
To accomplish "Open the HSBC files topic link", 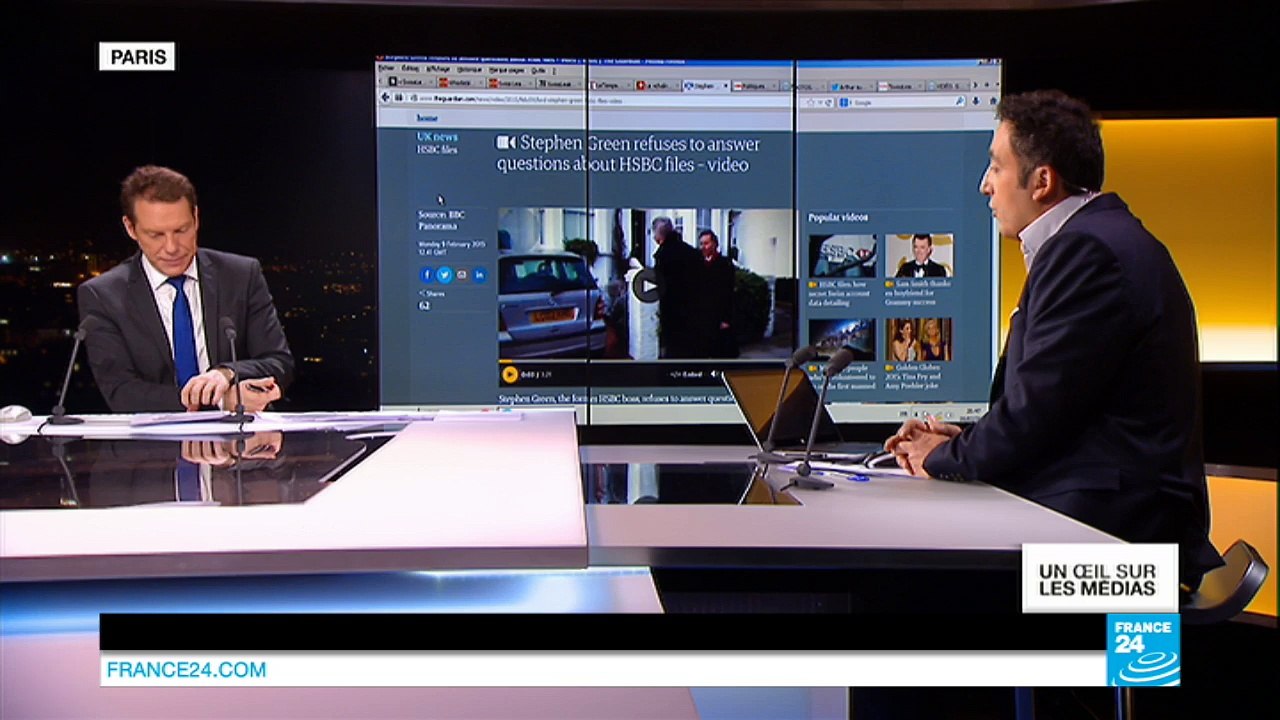I will click(x=437, y=149).
